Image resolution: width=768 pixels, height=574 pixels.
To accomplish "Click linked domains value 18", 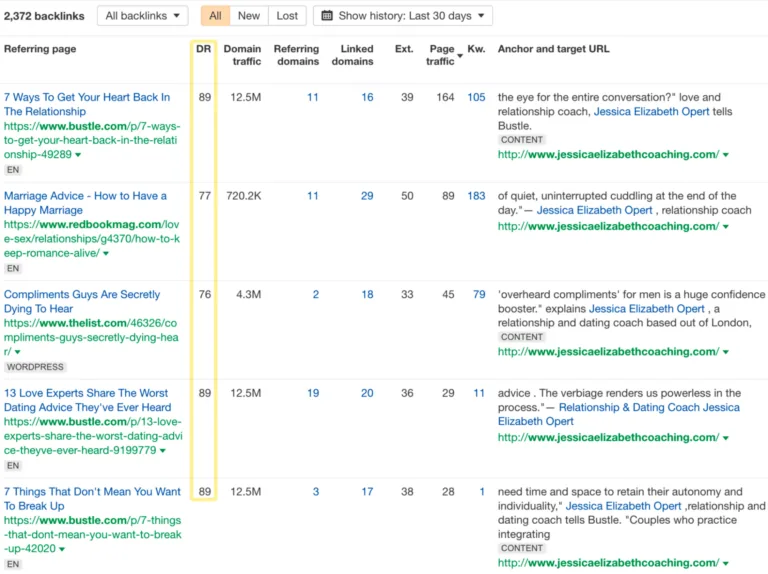I will click(367, 294).
